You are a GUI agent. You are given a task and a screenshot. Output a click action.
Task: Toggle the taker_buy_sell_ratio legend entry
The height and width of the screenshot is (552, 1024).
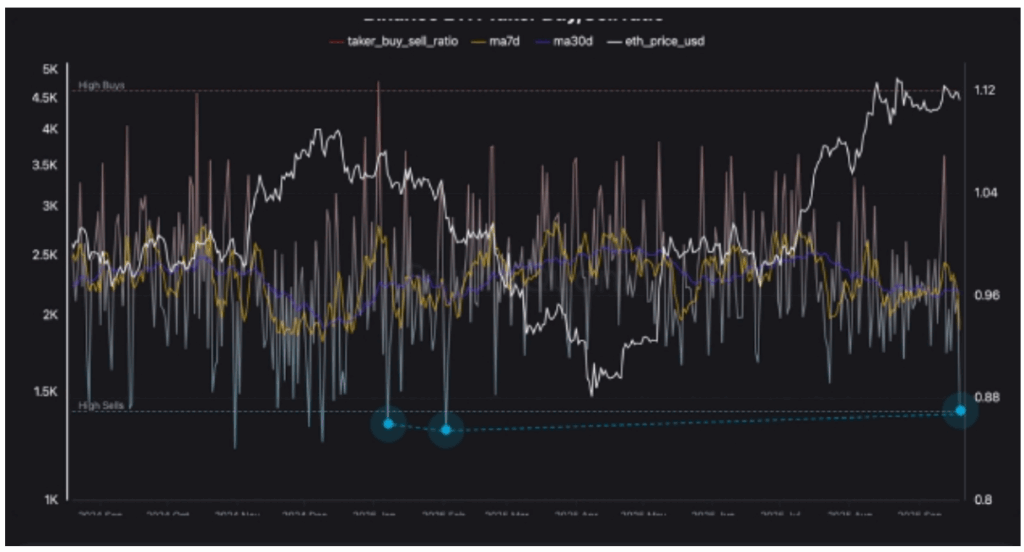(394, 42)
